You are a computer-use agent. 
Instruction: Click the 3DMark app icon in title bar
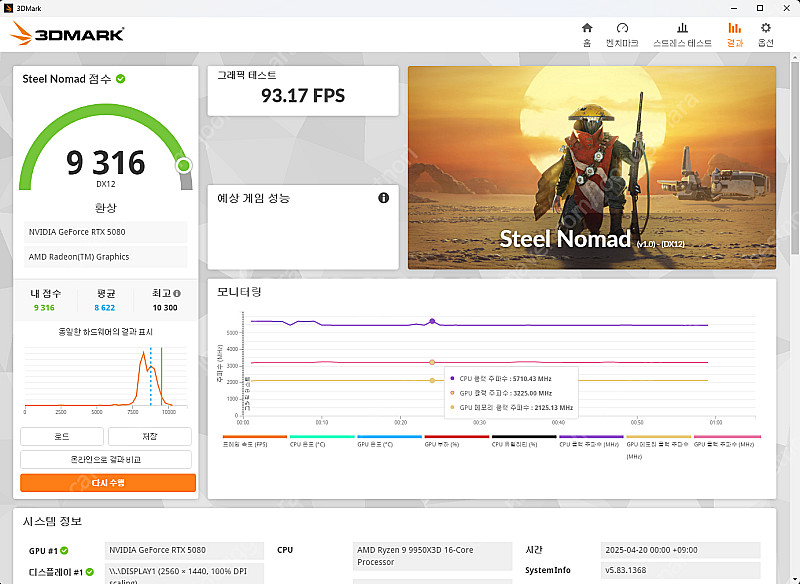coord(8,8)
